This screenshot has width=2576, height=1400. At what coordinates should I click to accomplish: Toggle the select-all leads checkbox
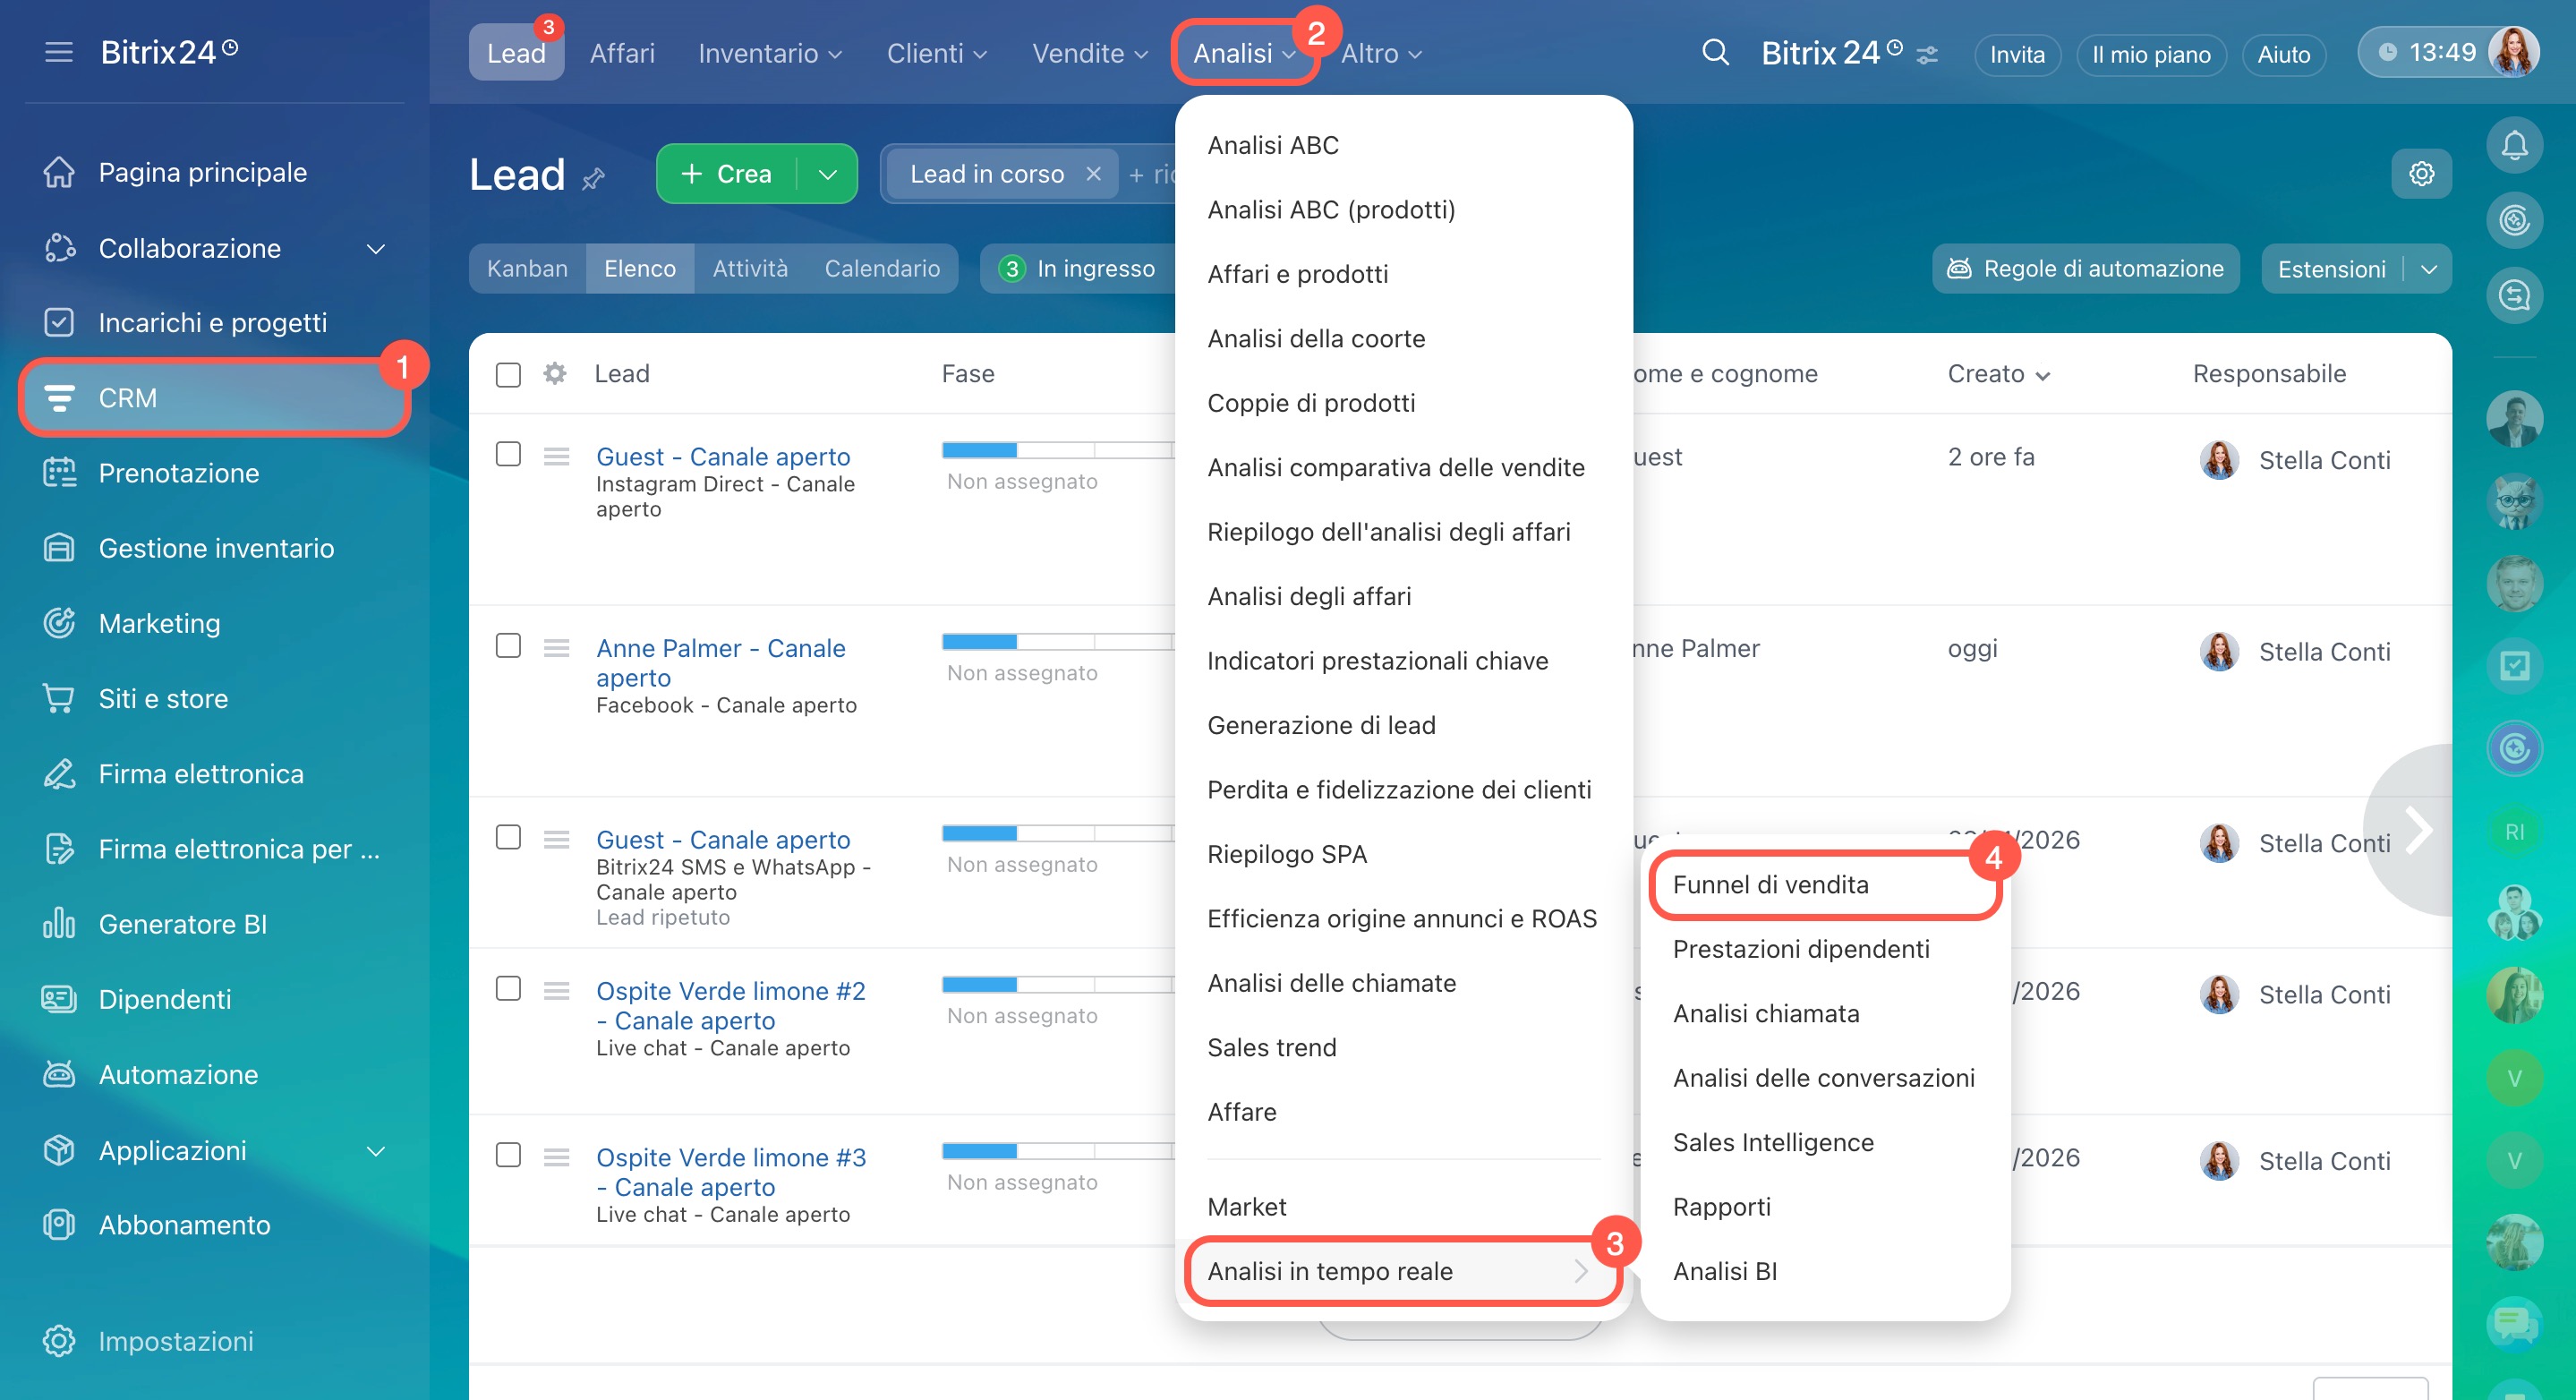pos(508,374)
